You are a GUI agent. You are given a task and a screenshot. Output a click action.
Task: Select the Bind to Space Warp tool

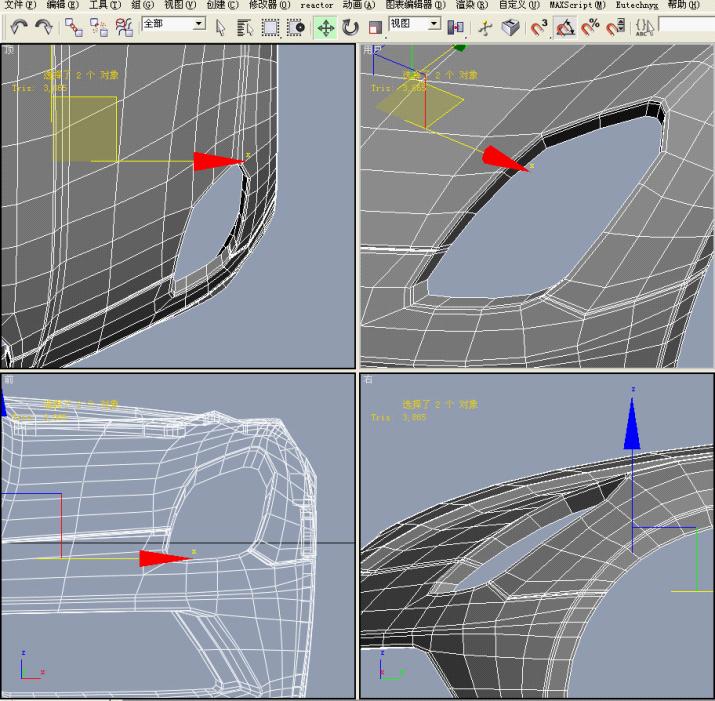(124, 27)
